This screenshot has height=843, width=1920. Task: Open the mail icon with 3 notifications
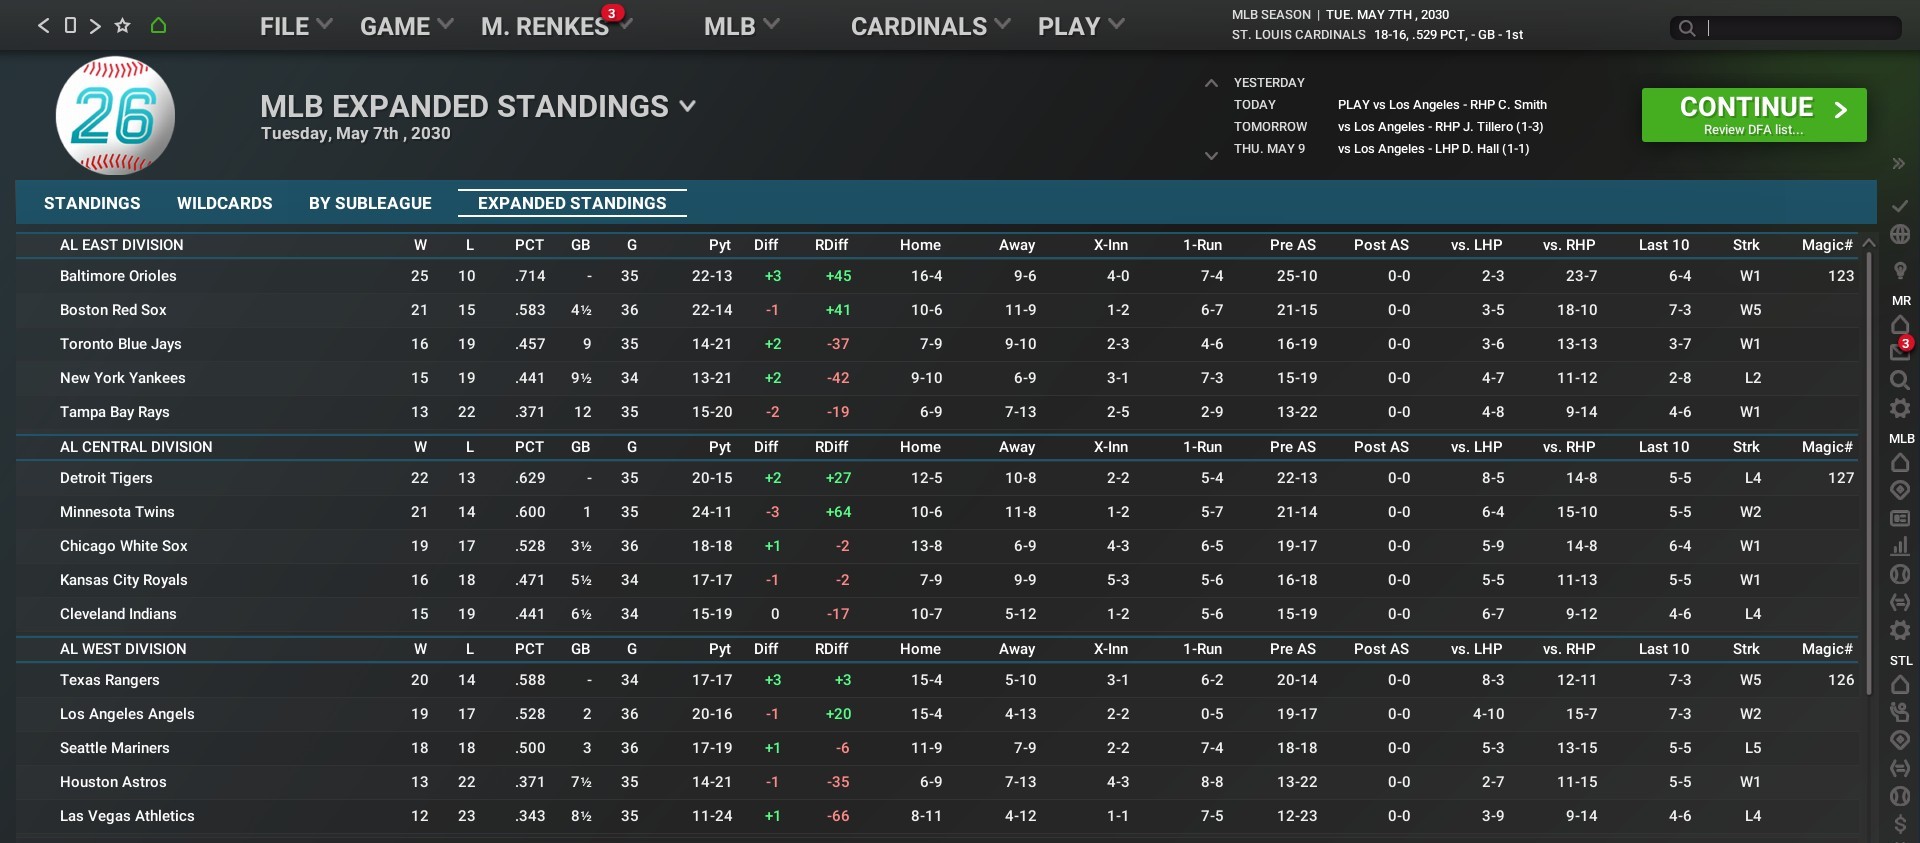(1899, 351)
